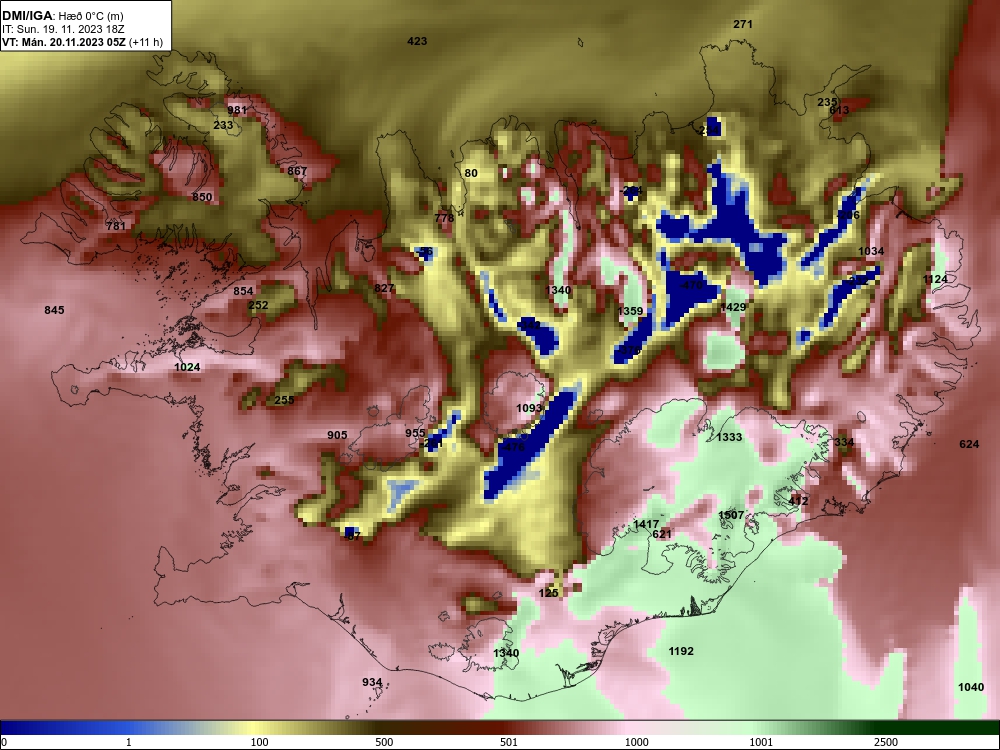Click the legend label '500'
This screenshot has height=750, width=1000.
point(384,742)
